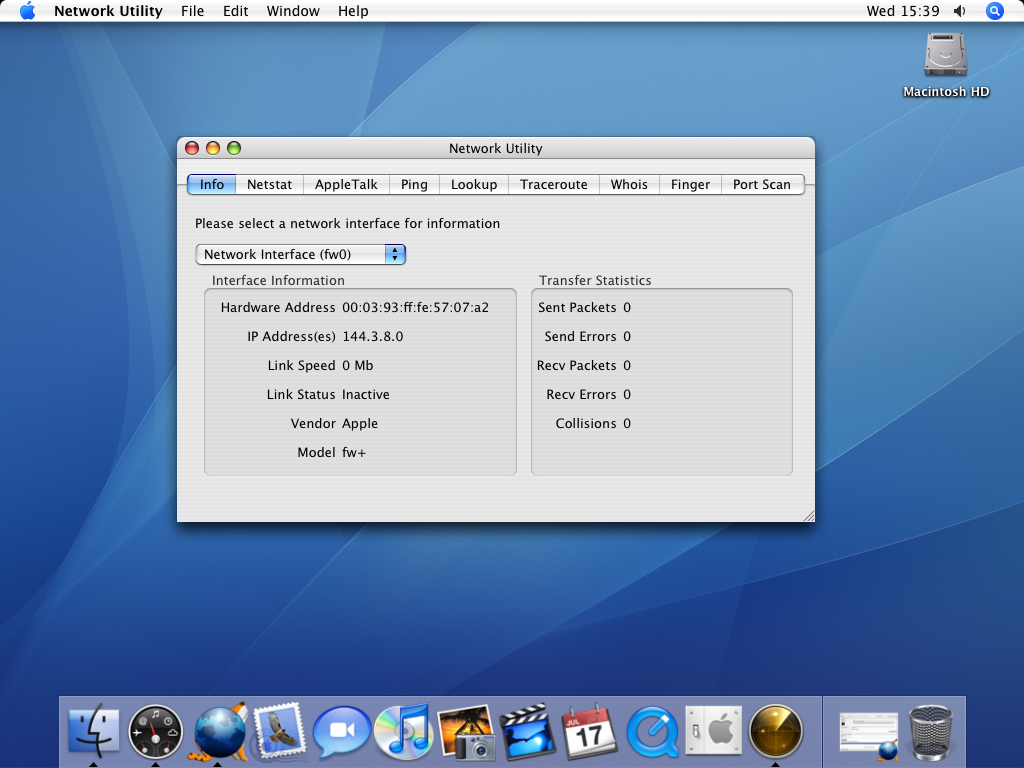The width and height of the screenshot is (1024, 768).
Task: Open System Preferences from the Dock
Action: (713, 731)
